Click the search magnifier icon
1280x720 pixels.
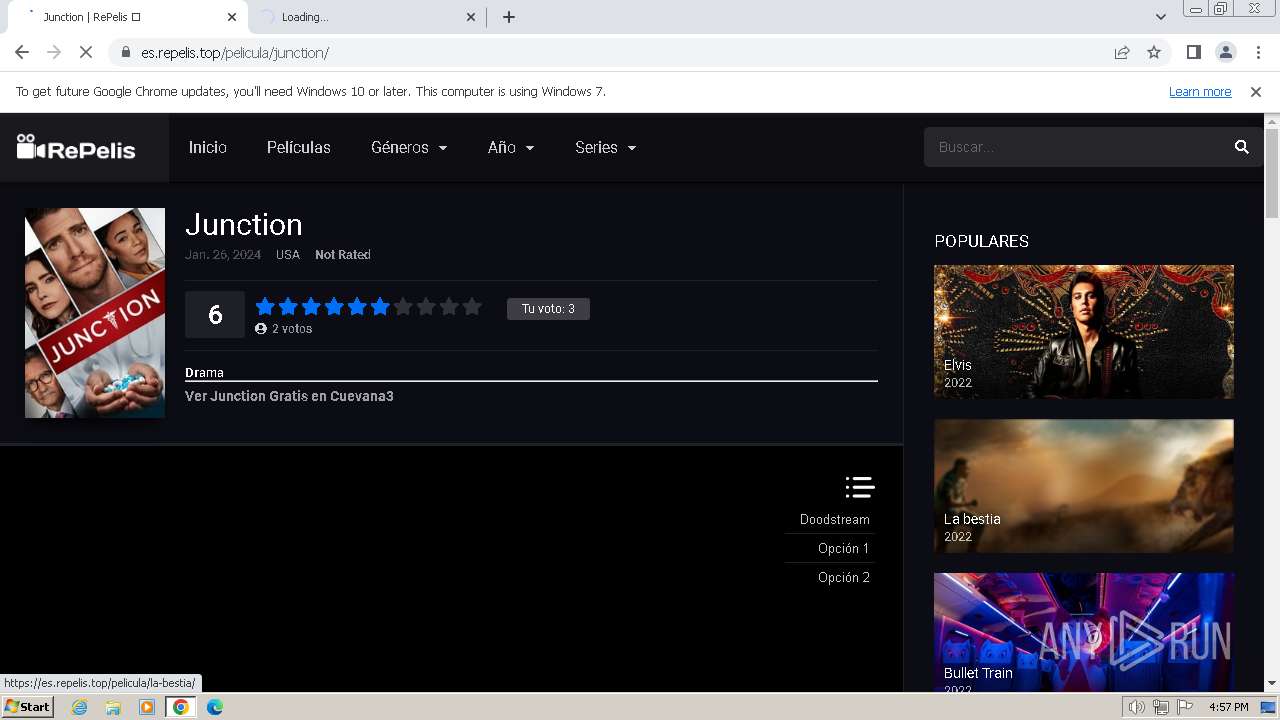point(1242,147)
